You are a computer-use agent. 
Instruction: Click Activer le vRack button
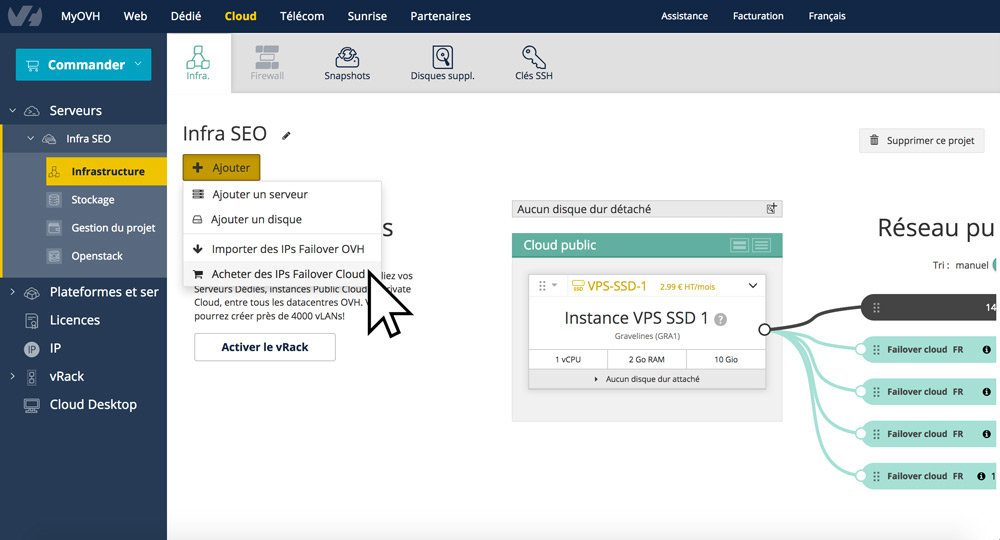pos(265,347)
